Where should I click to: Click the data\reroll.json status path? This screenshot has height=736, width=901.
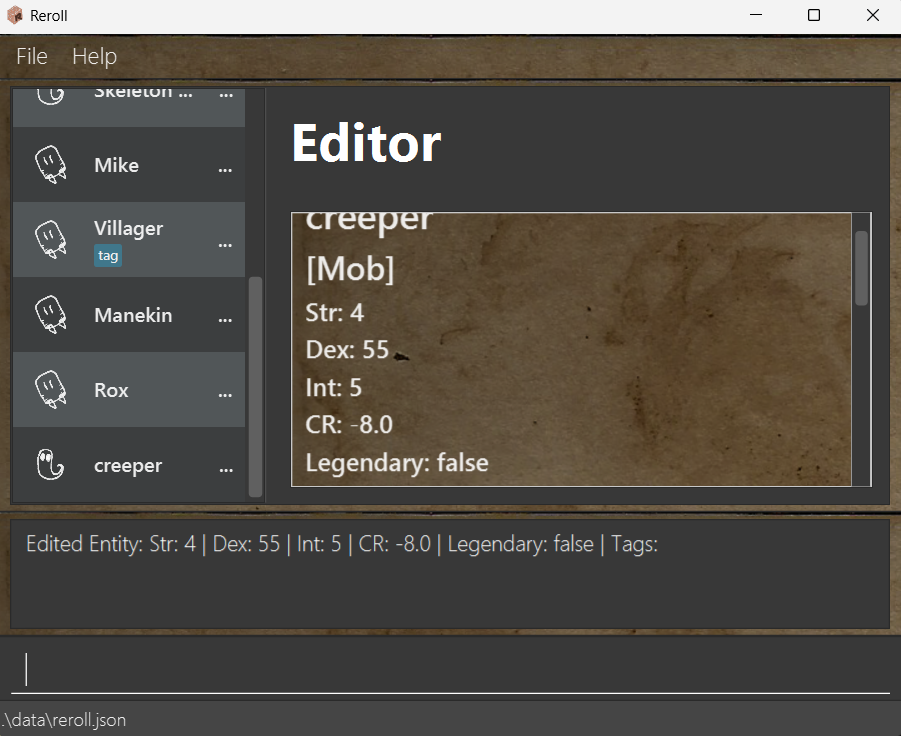click(x=64, y=720)
